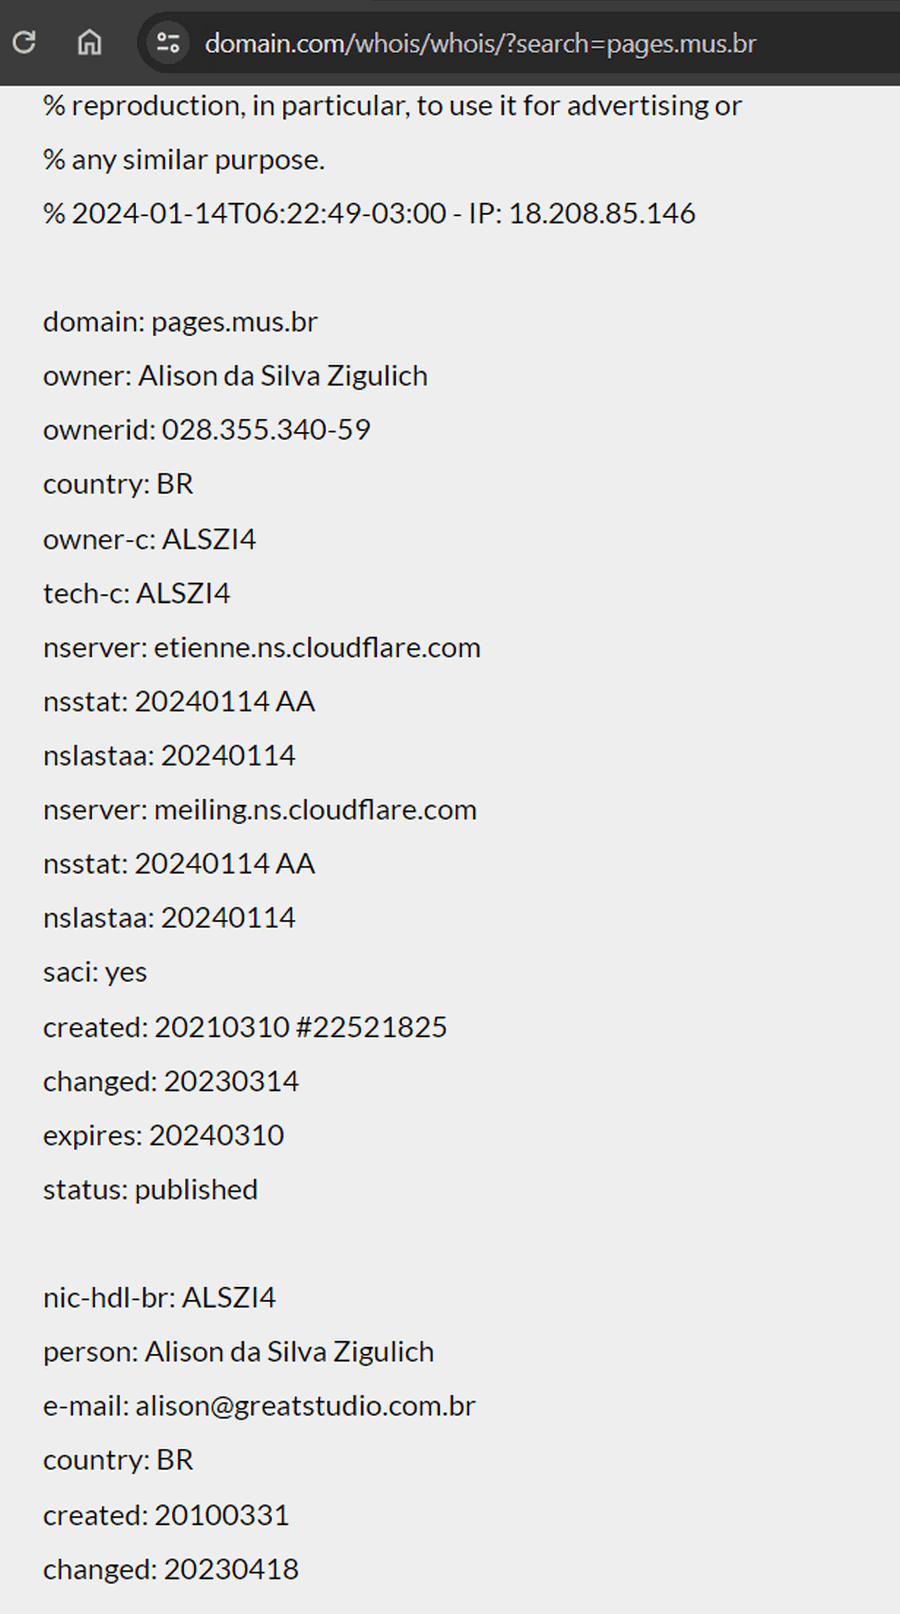Click the created 20210310 #22521825 line
900x1614 pixels.
(245, 1027)
